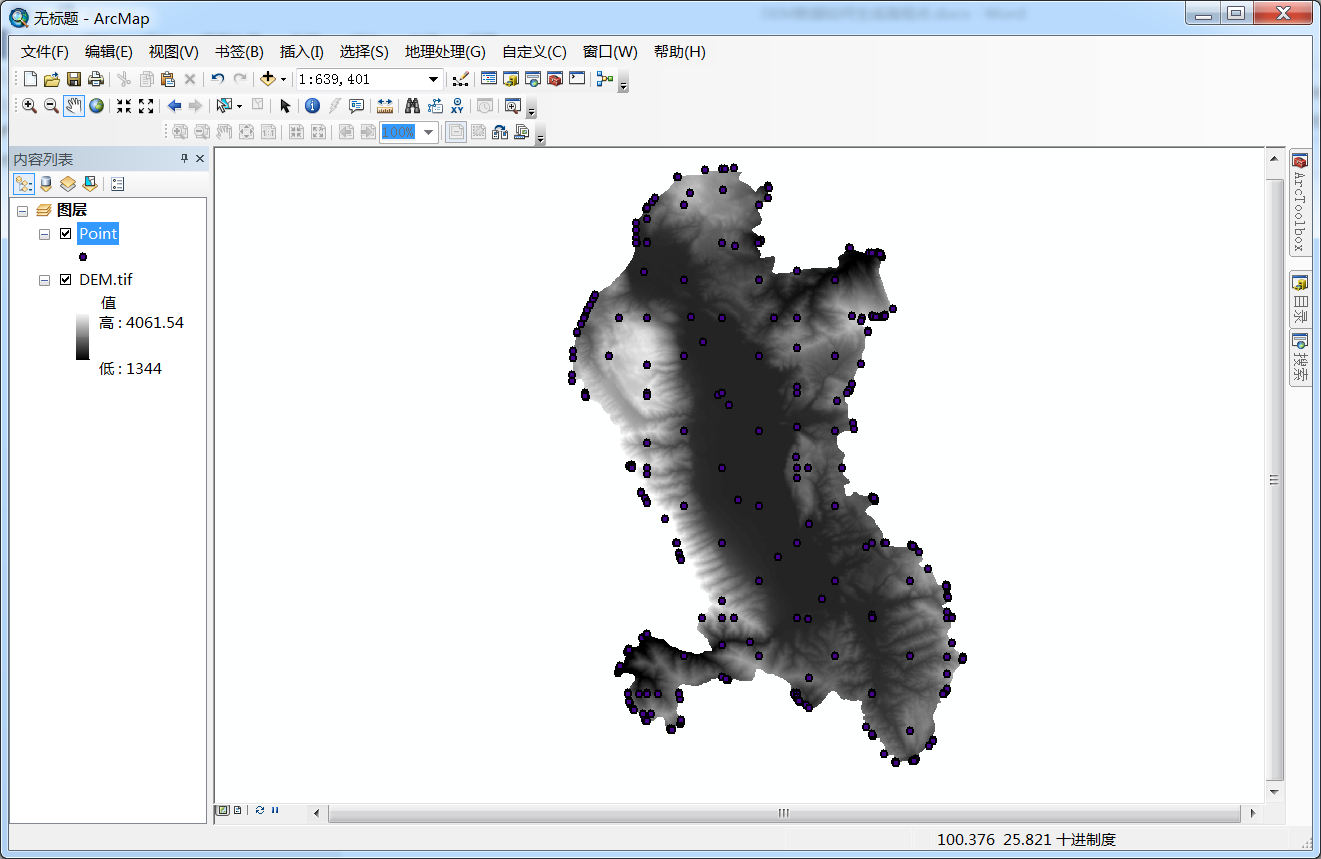Screen dimensions: 1321x859
Task: Switch to List By Selection
Action: [x=89, y=184]
